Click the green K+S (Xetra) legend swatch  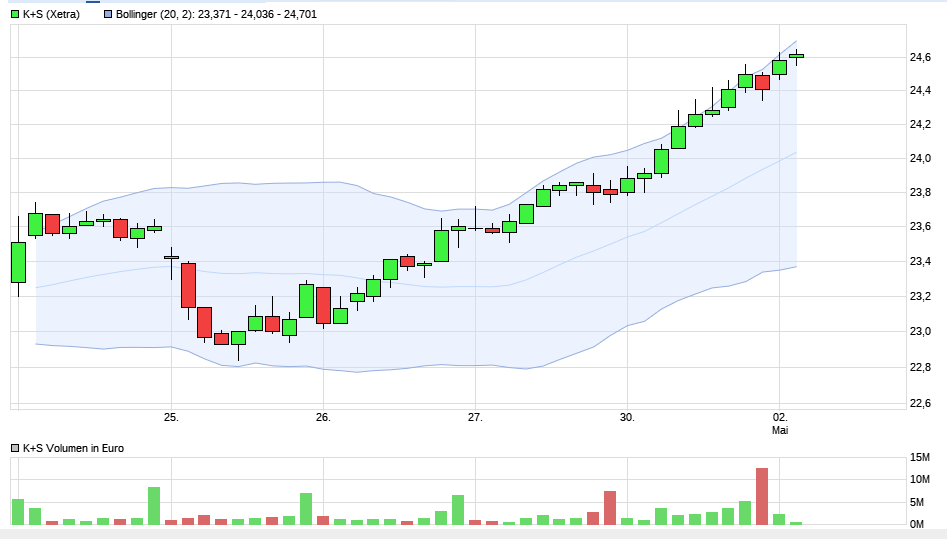(x=15, y=14)
